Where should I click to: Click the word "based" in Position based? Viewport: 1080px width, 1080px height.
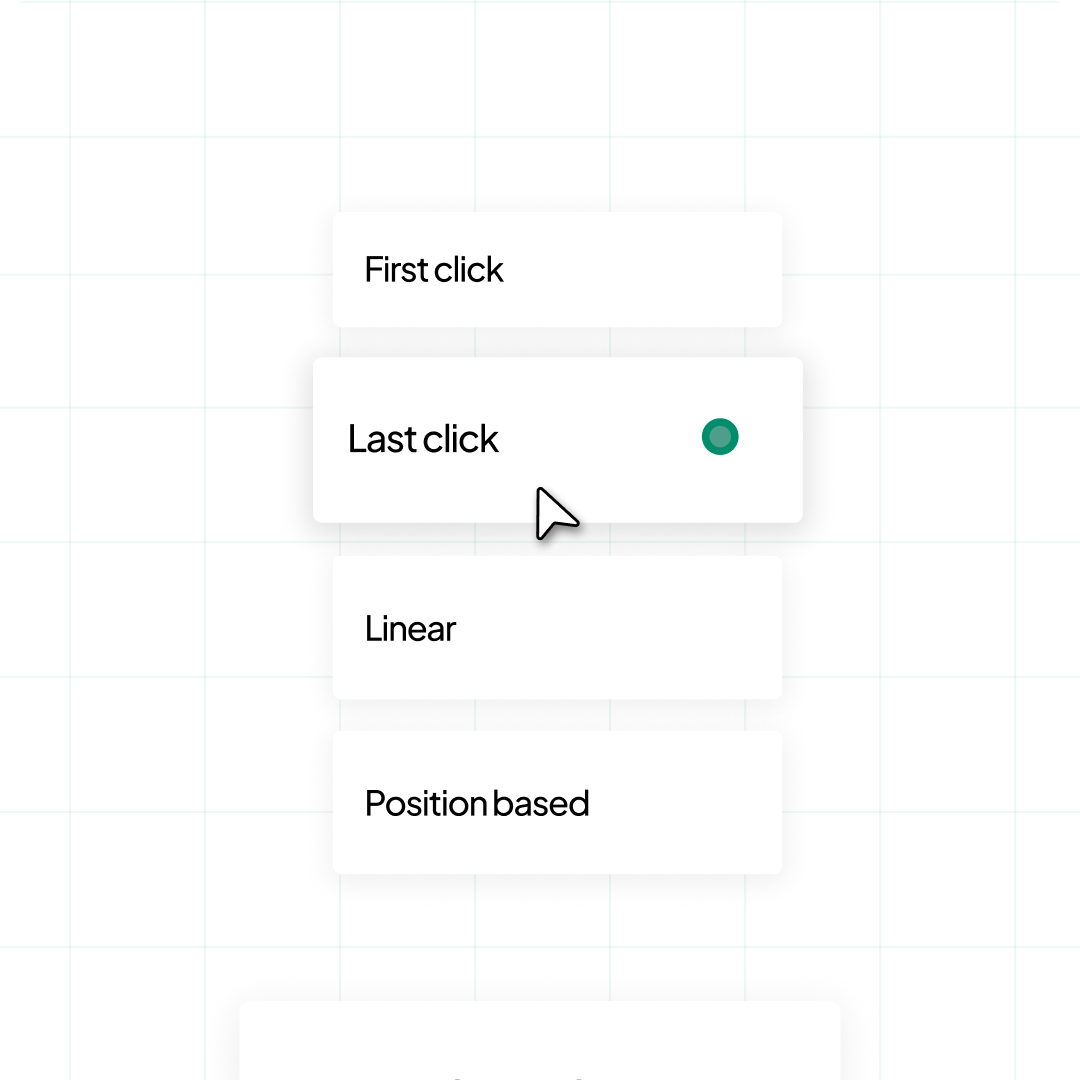(541, 803)
